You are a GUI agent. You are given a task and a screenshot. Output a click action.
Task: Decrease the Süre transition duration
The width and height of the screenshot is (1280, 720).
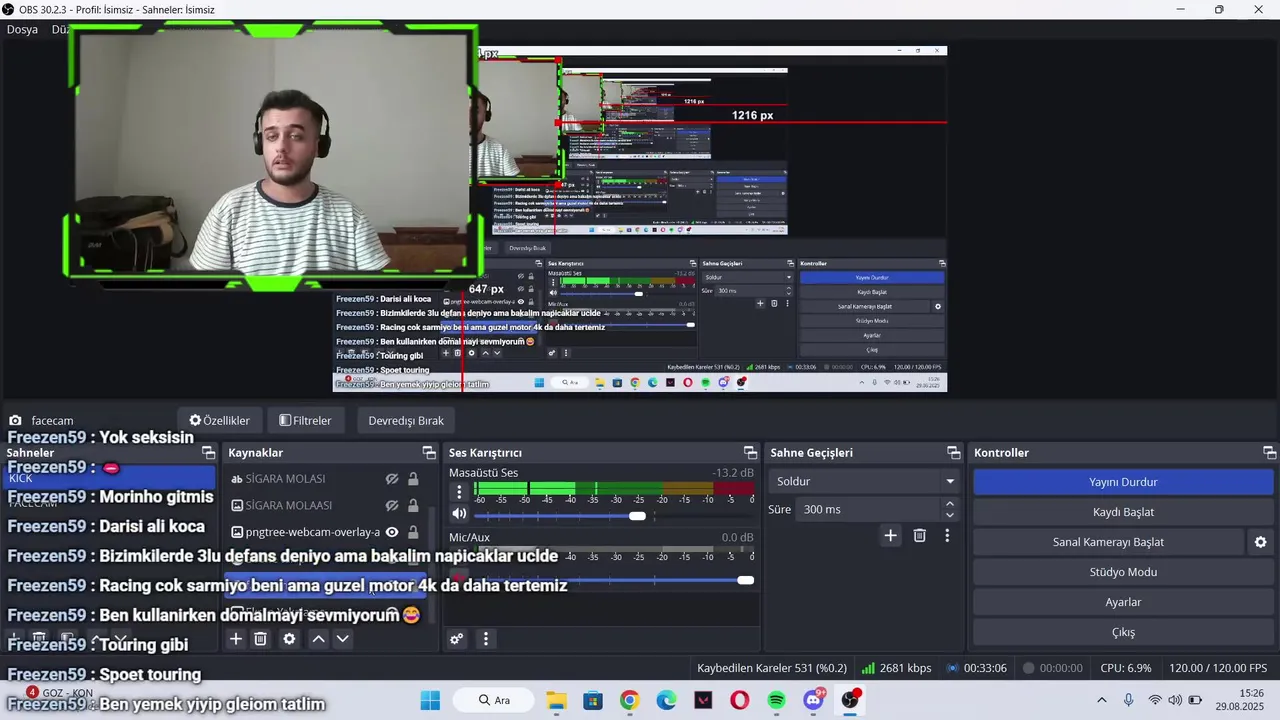point(950,515)
